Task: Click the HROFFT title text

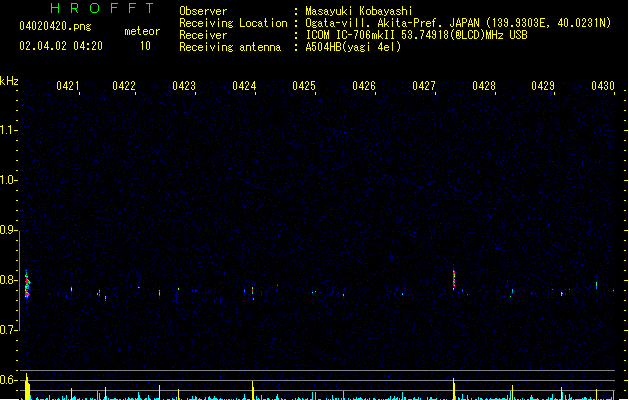Action: (x=103, y=8)
